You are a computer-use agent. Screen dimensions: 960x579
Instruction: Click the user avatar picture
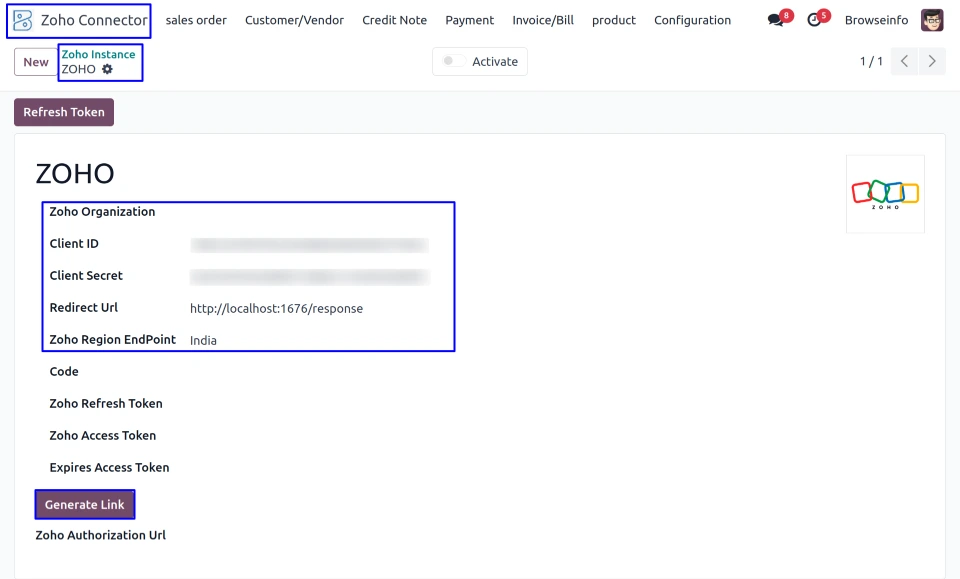click(931, 20)
